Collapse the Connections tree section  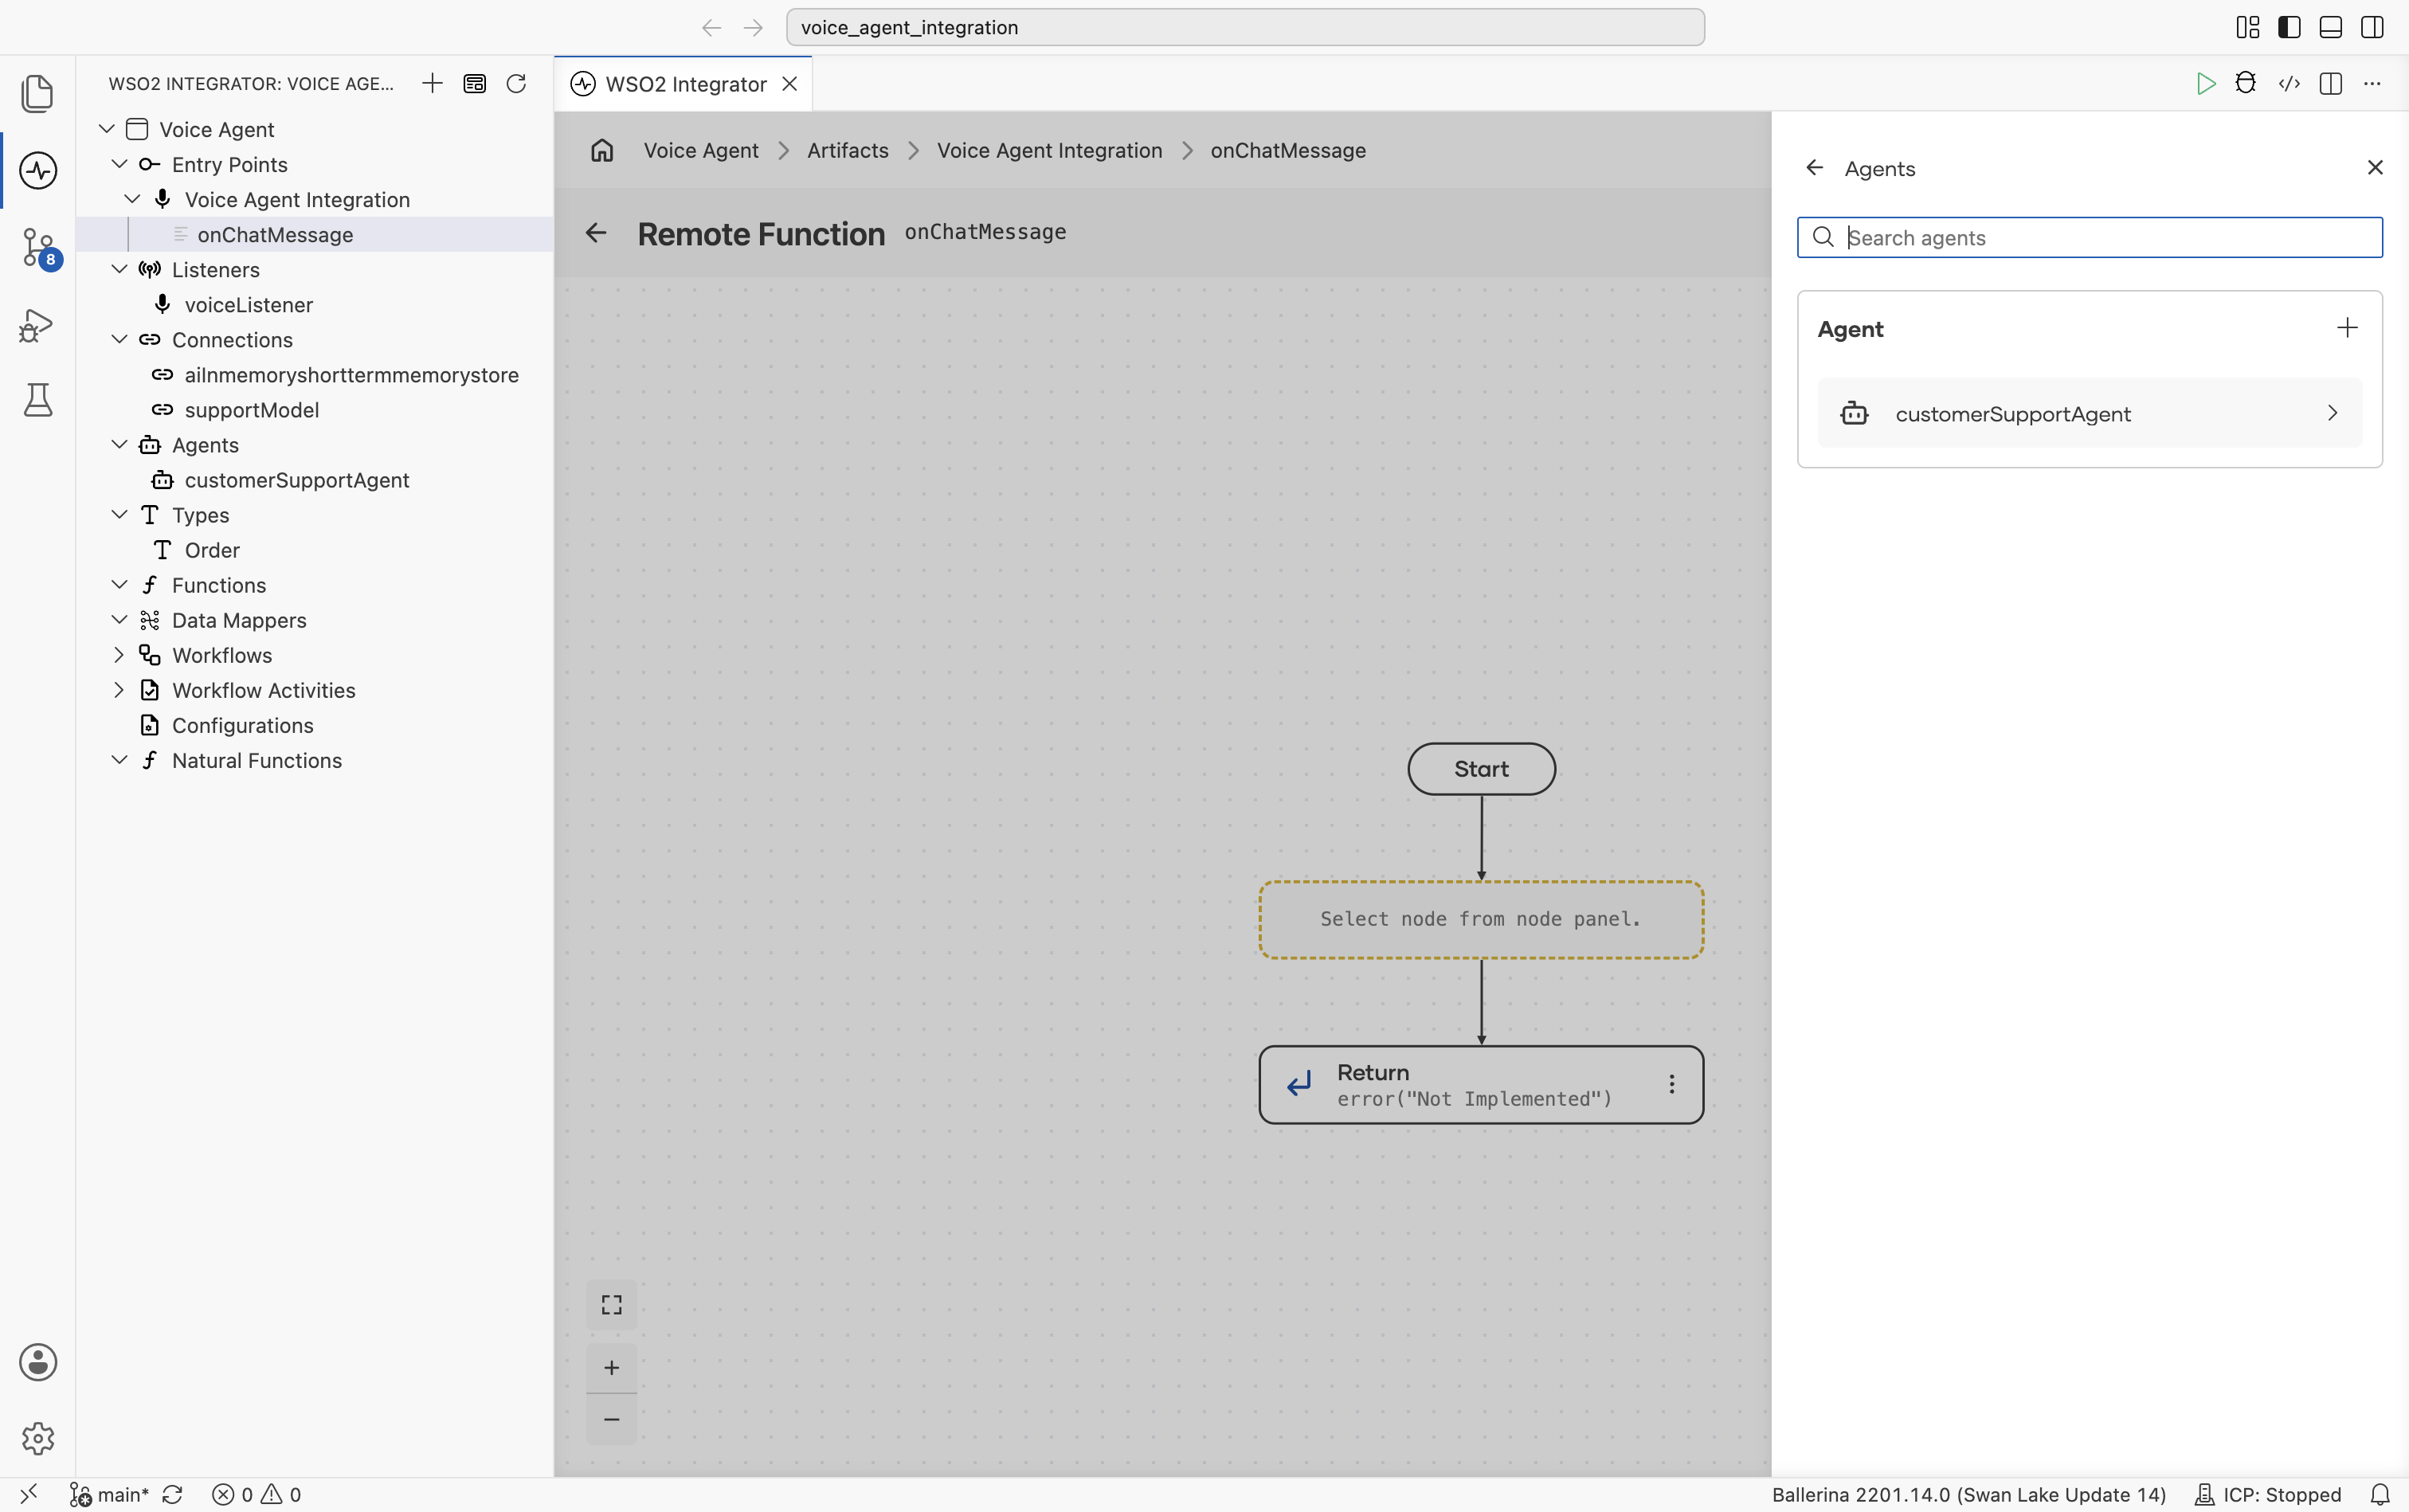[x=119, y=339]
